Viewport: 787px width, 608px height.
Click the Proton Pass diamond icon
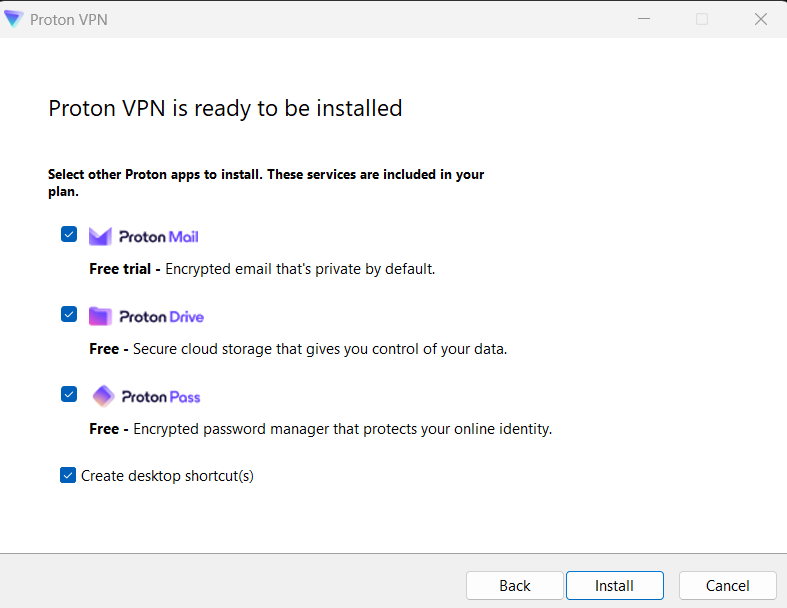[103, 396]
